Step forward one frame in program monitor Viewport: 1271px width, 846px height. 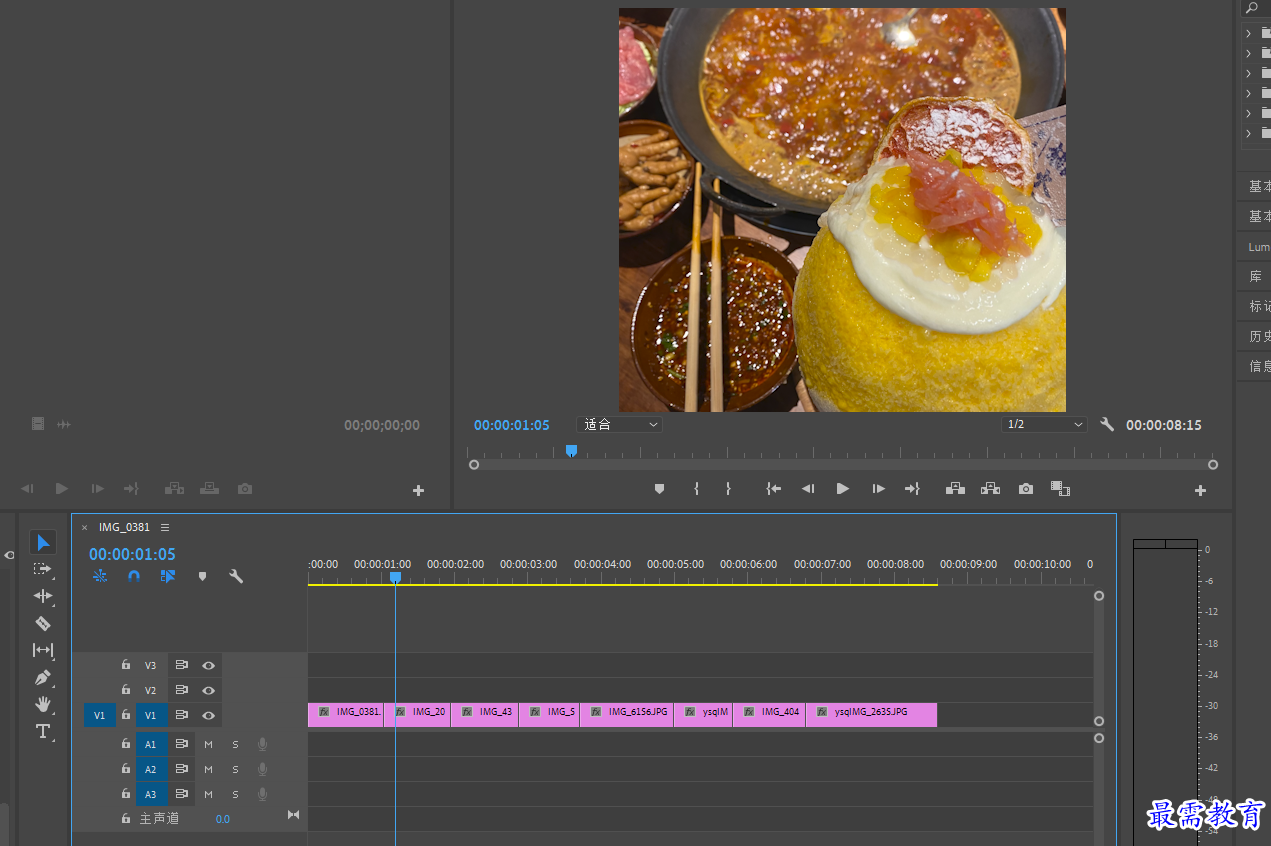click(x=878, y=489)
